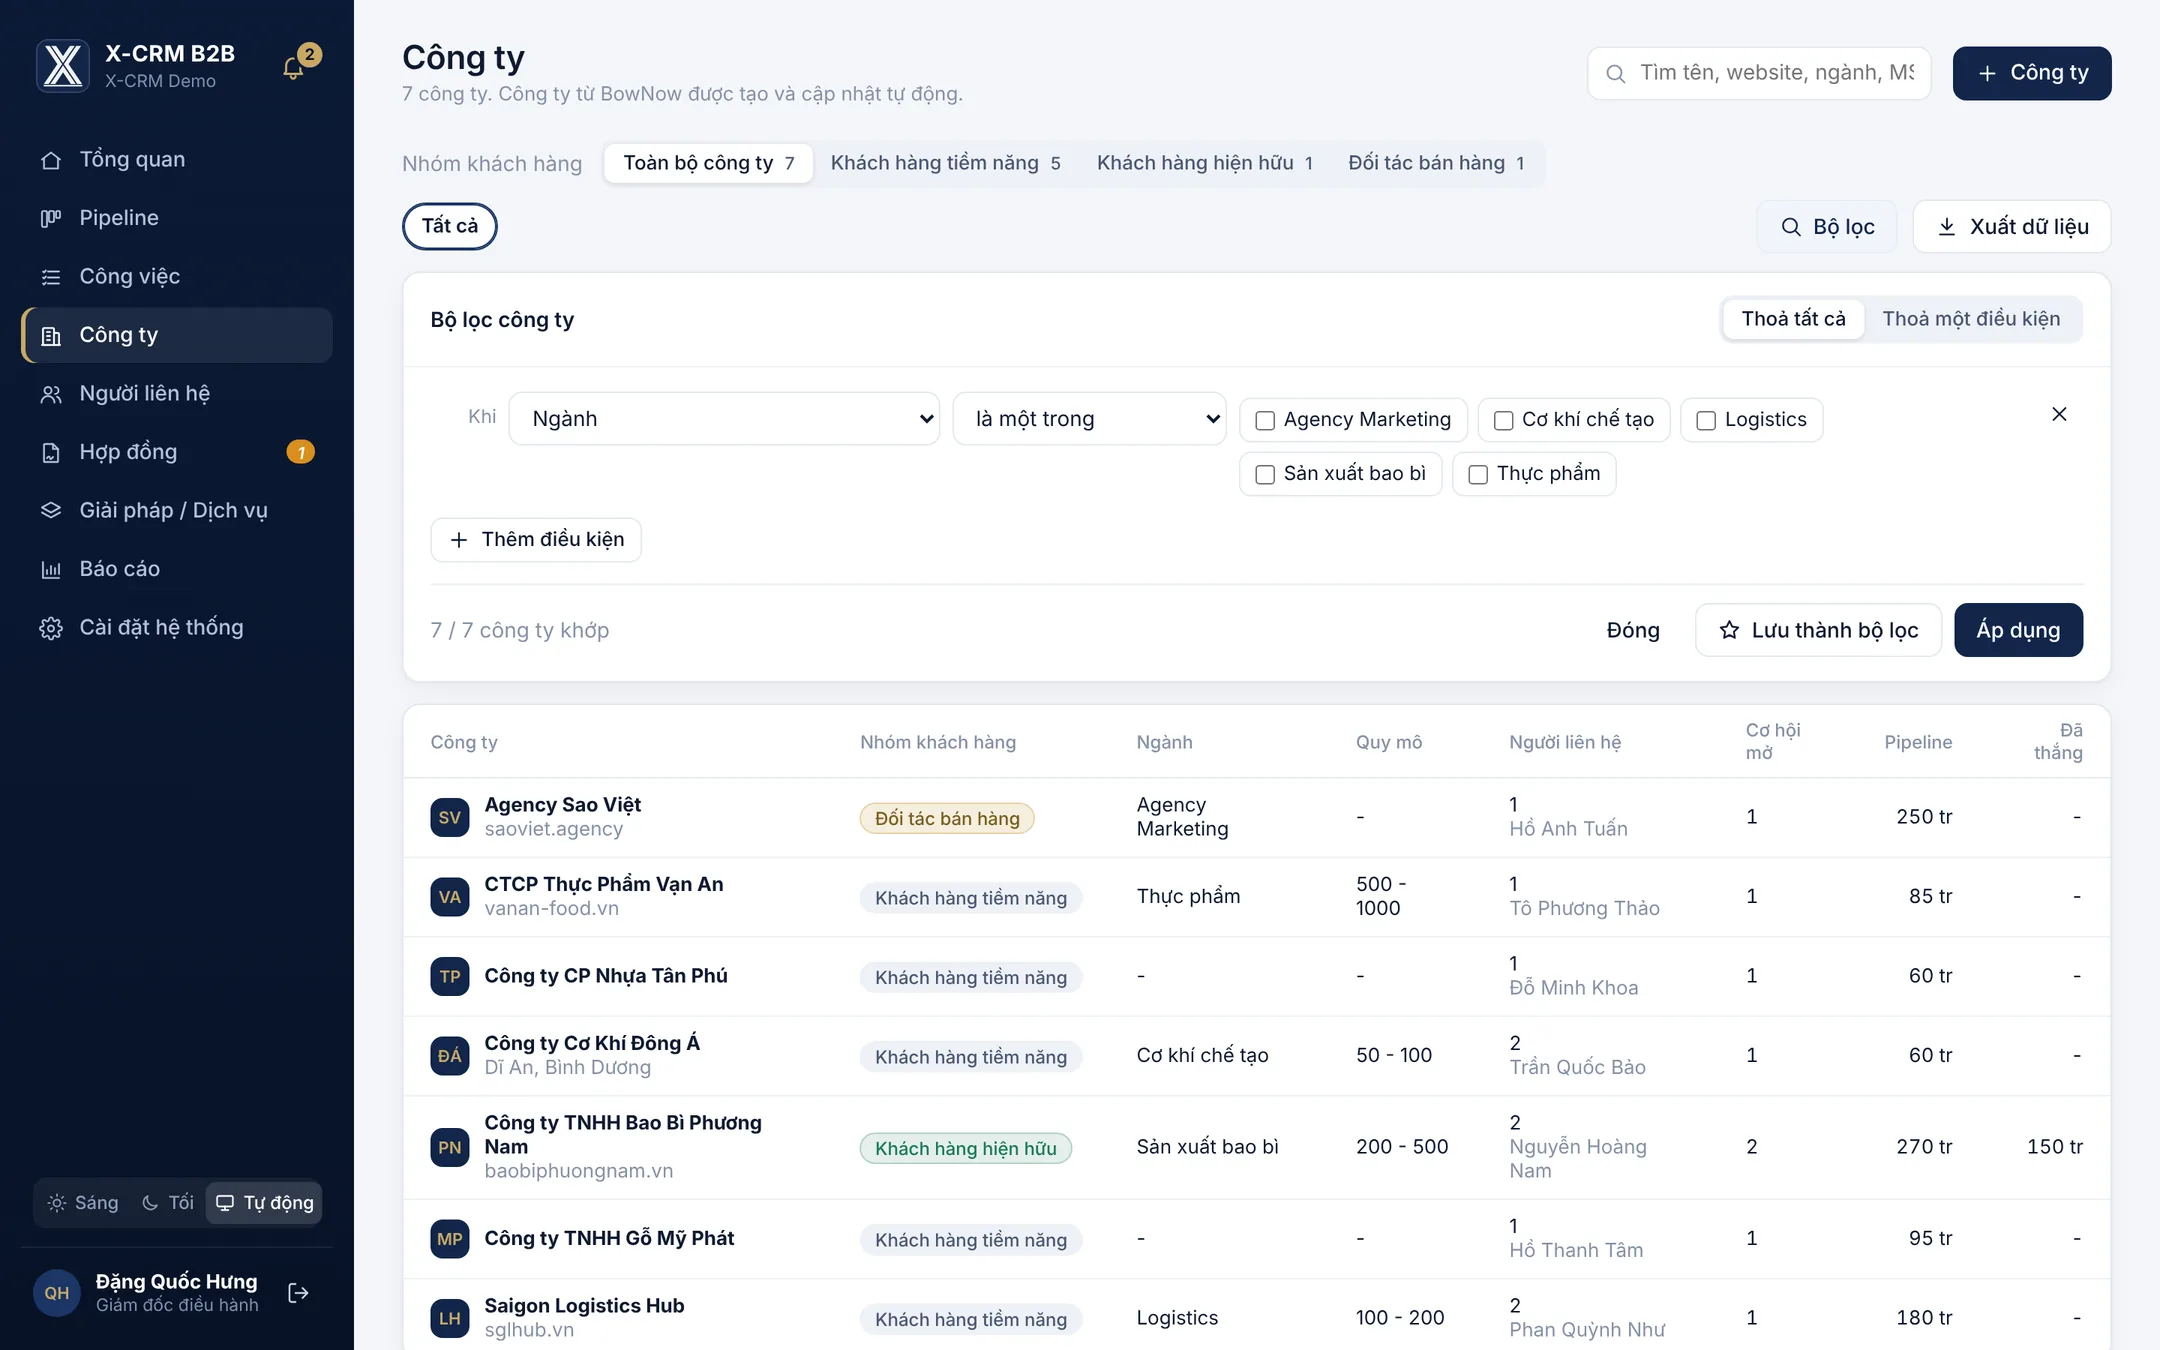Add a condition with Thêm điều kiện
Viewport: 2160px width, 1350px height.
click(536, 540)
